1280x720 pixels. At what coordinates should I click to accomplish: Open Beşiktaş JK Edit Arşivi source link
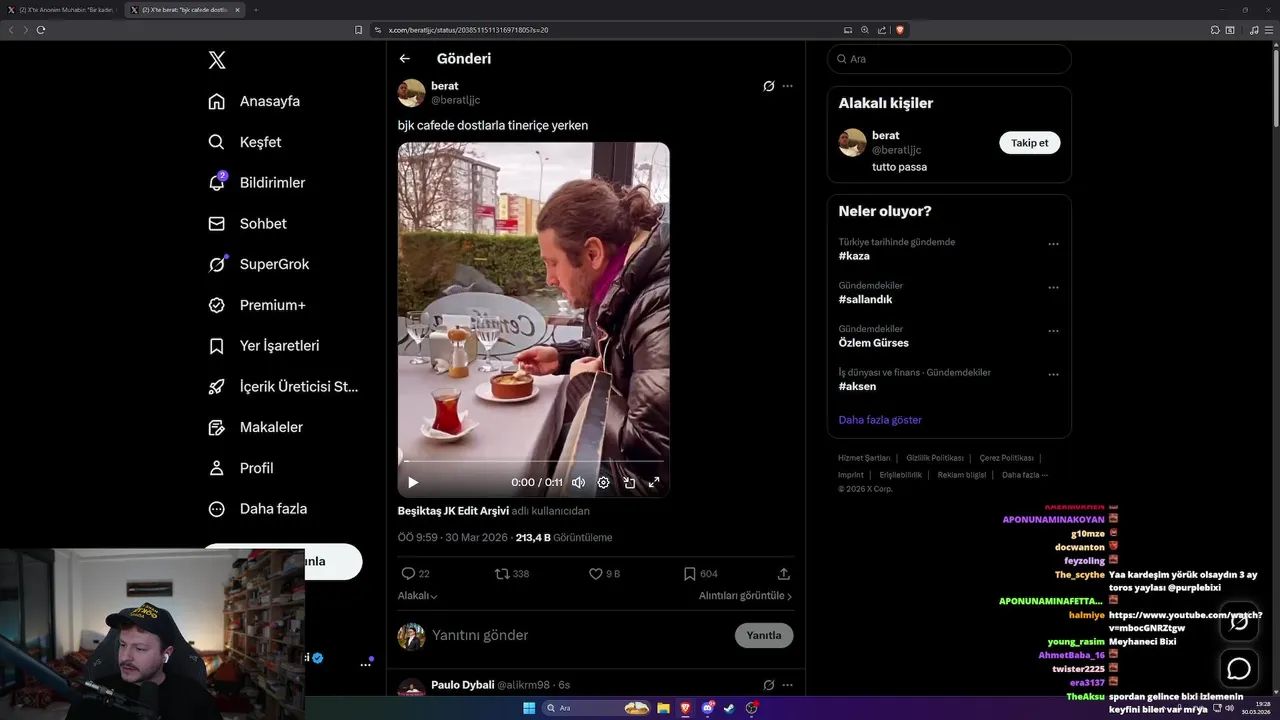coord(453,511)
